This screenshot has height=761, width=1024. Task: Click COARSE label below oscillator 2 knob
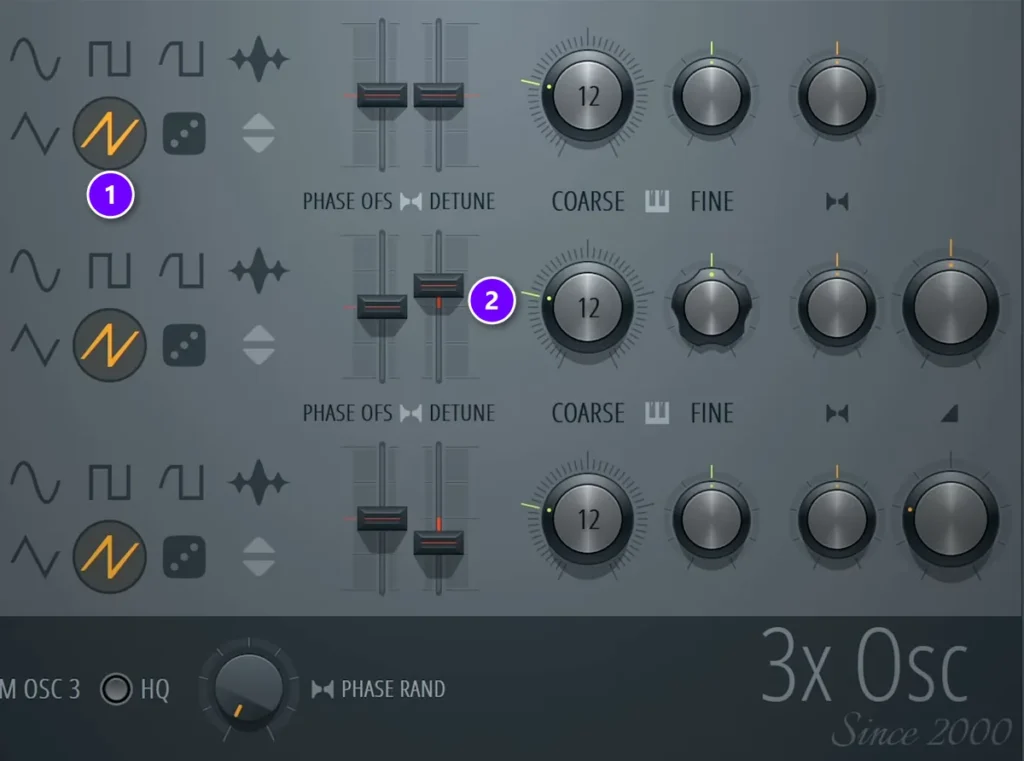[x=588, y=413]
